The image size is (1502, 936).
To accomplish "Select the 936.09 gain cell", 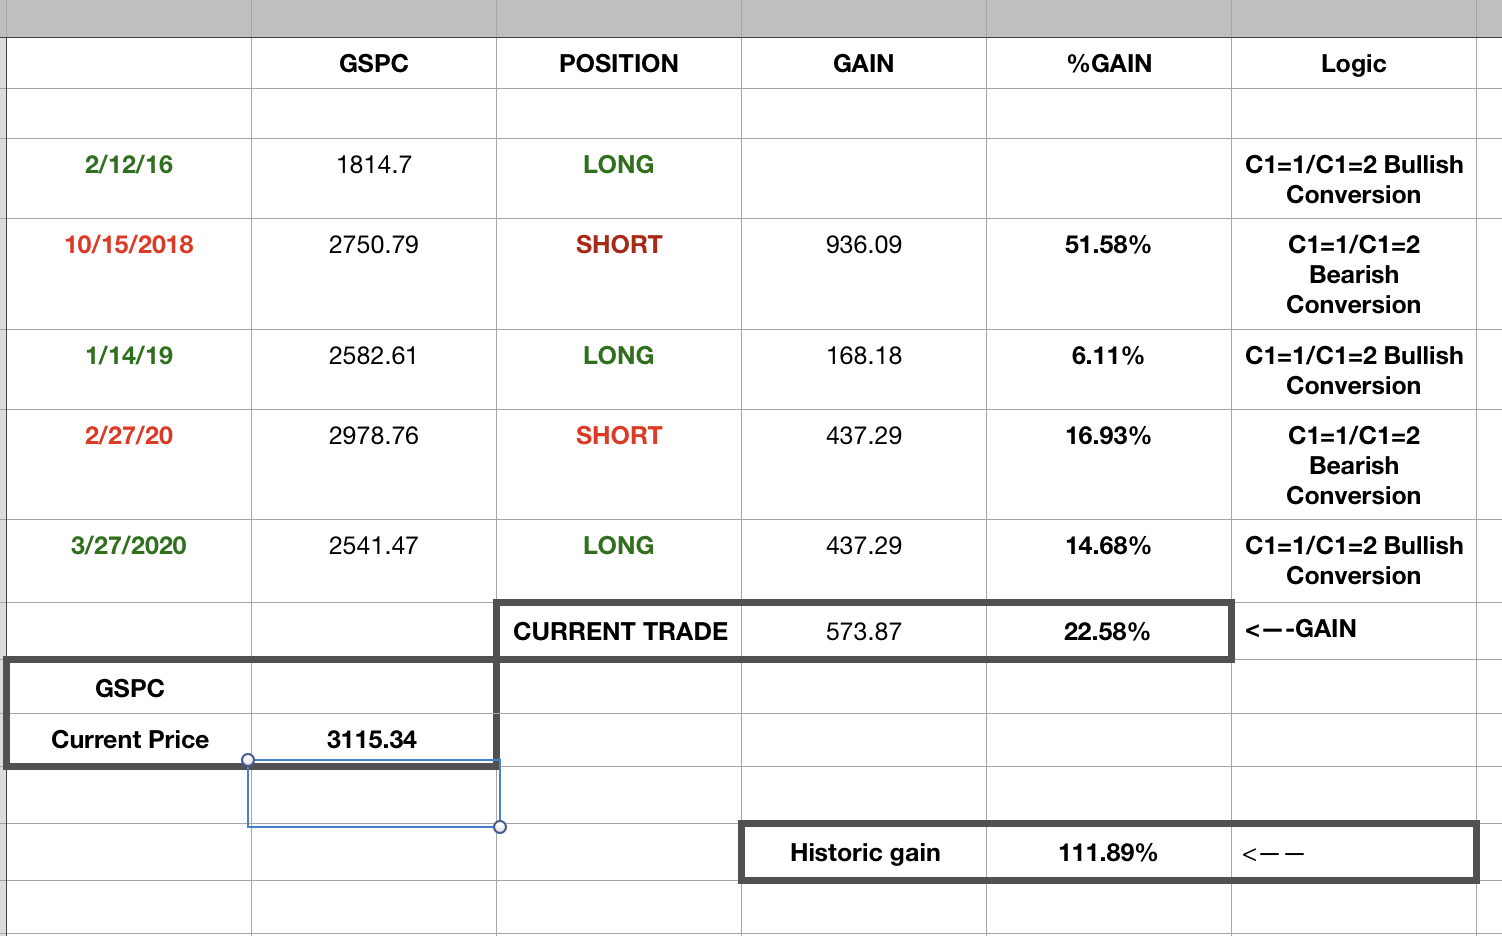I will pos(864,245).
